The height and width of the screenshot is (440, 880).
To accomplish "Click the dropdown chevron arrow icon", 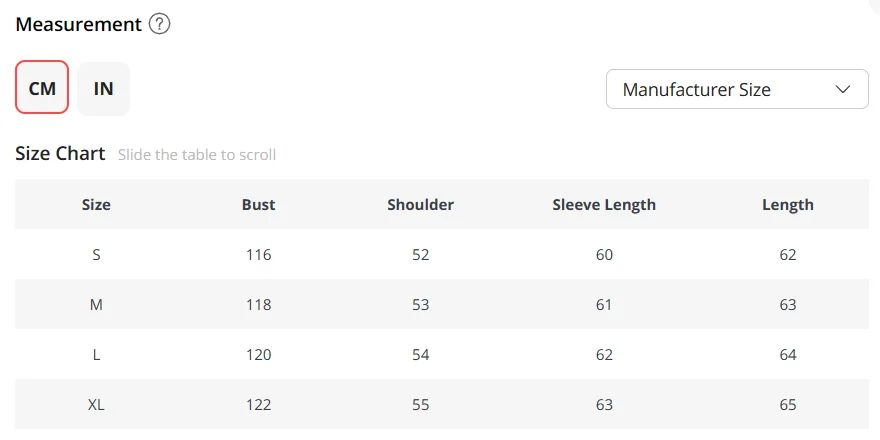I will pos(843,89).
